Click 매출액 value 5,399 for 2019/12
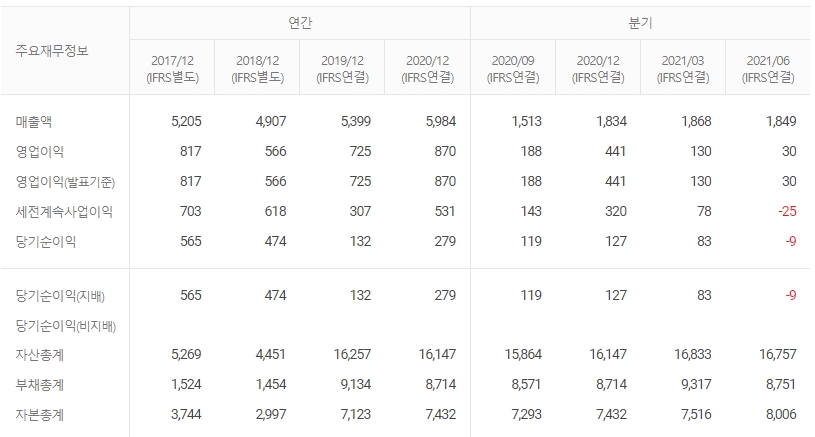Screen dimensions: 815x437 coord(356,122)
